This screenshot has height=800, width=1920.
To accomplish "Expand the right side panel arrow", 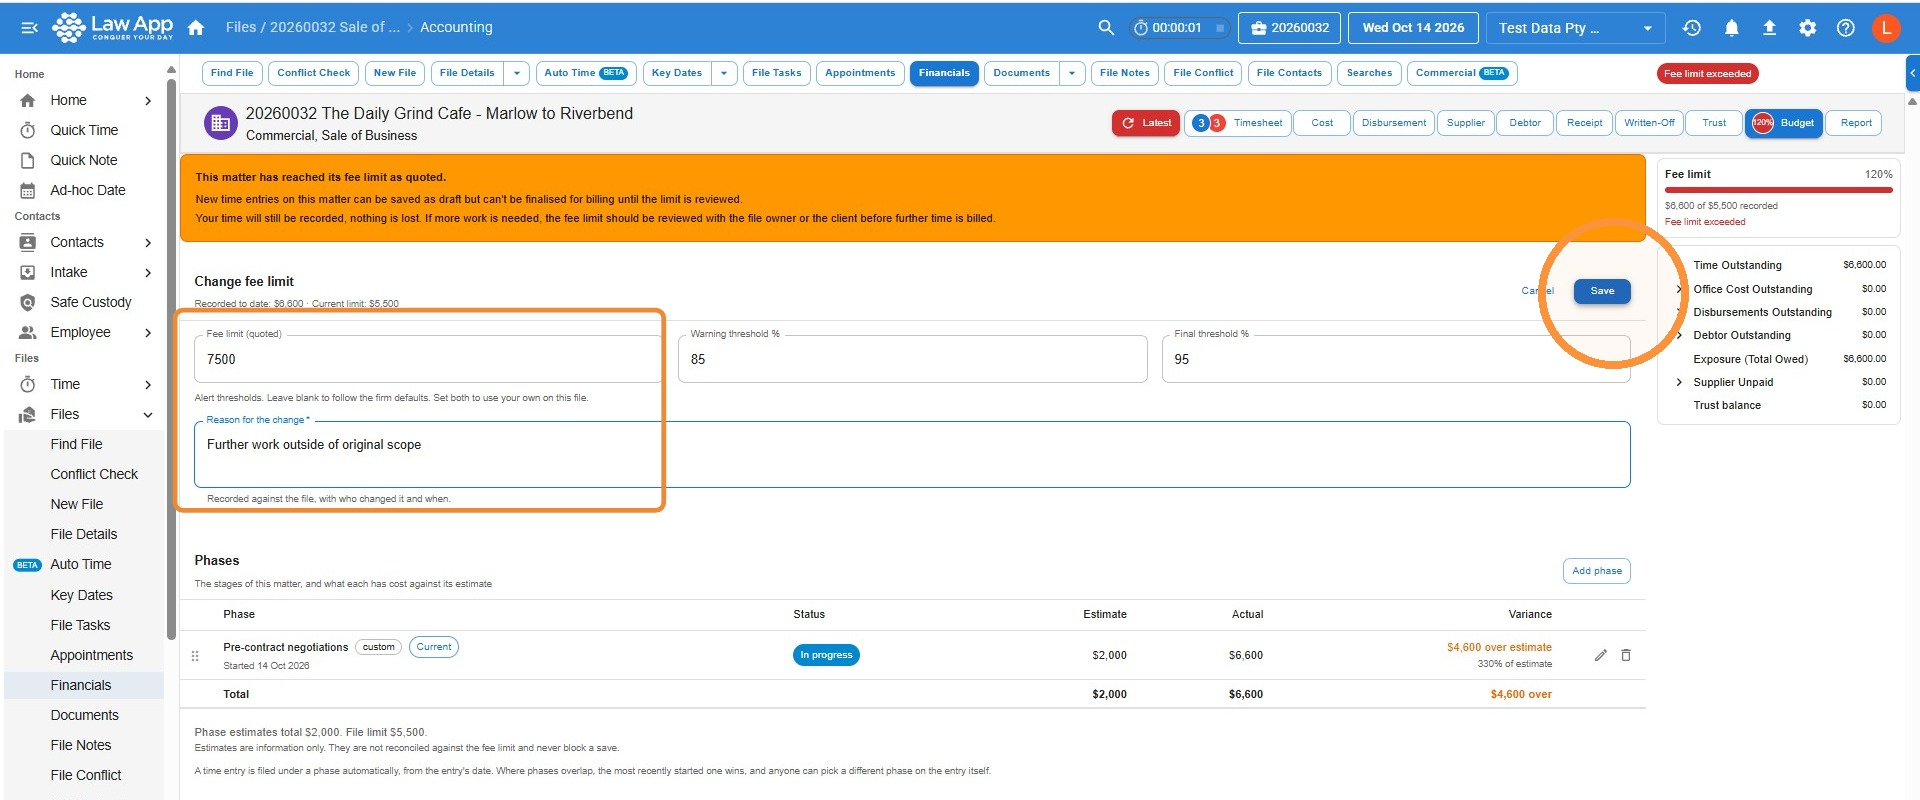I will click(1912, 73).
